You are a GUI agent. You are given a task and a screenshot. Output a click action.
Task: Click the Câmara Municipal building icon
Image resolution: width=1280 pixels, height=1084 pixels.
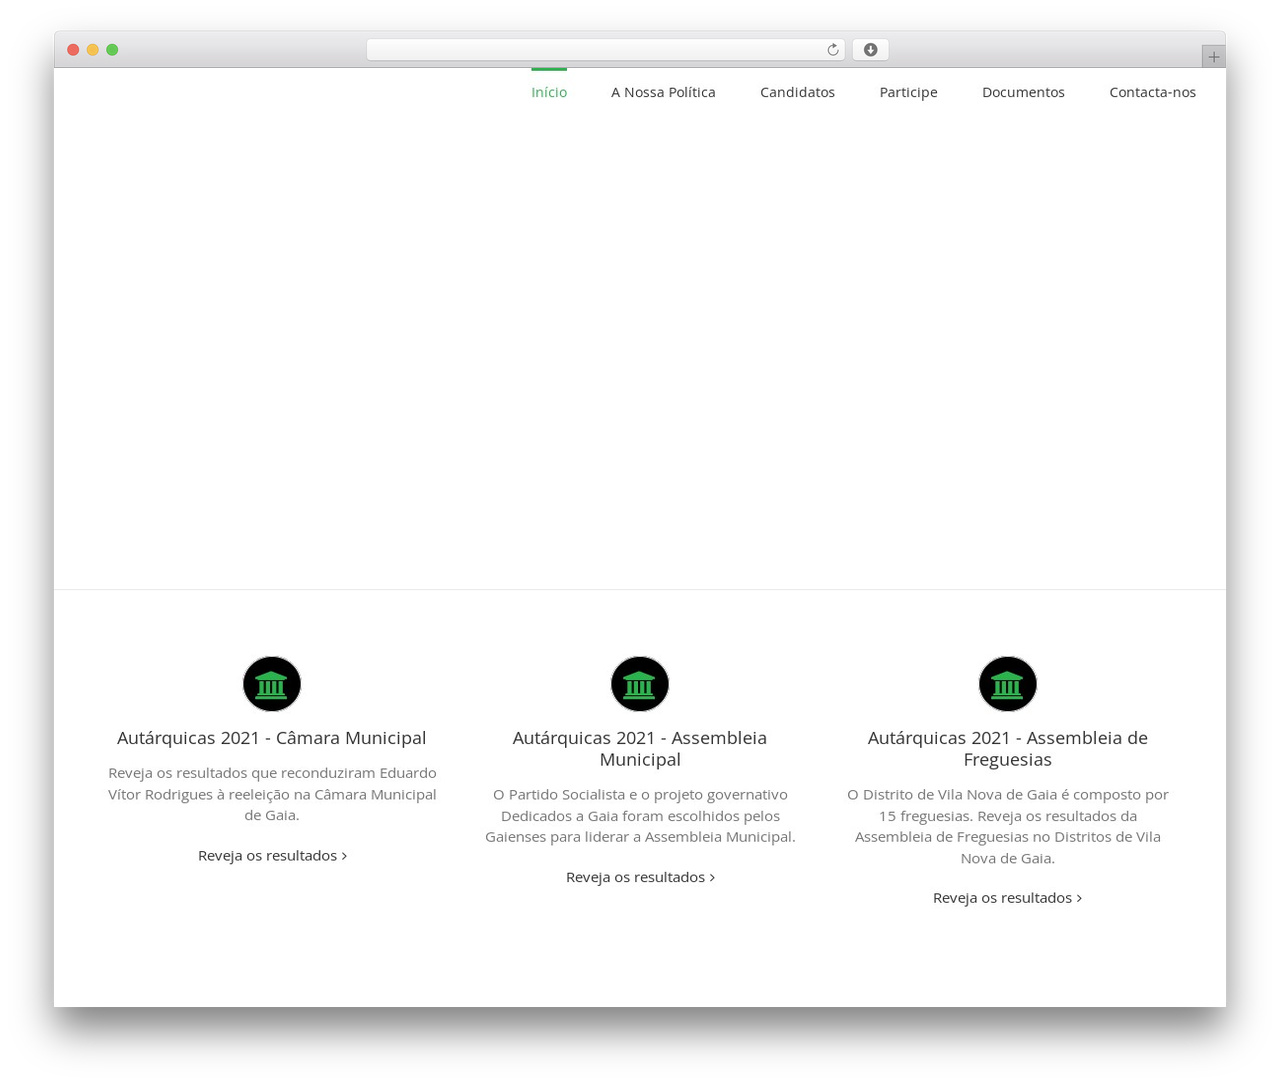[x=272, y=684]
